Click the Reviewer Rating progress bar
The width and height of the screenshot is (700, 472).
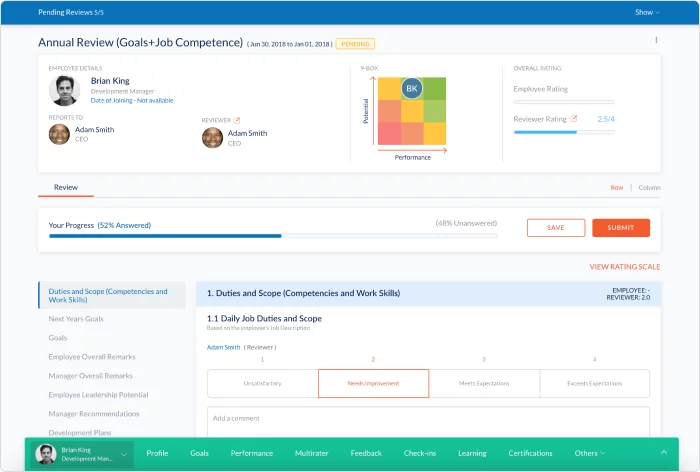564,132
